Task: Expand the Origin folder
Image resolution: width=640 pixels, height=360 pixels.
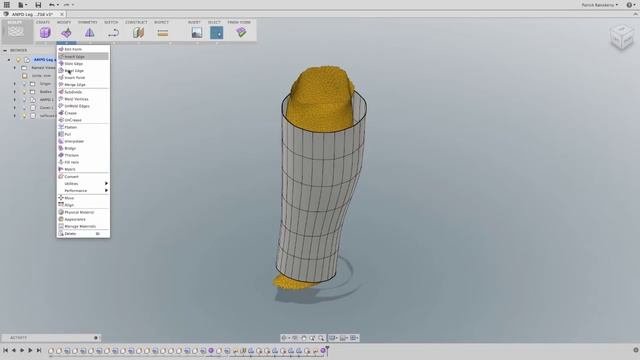Action: point(15,84)
